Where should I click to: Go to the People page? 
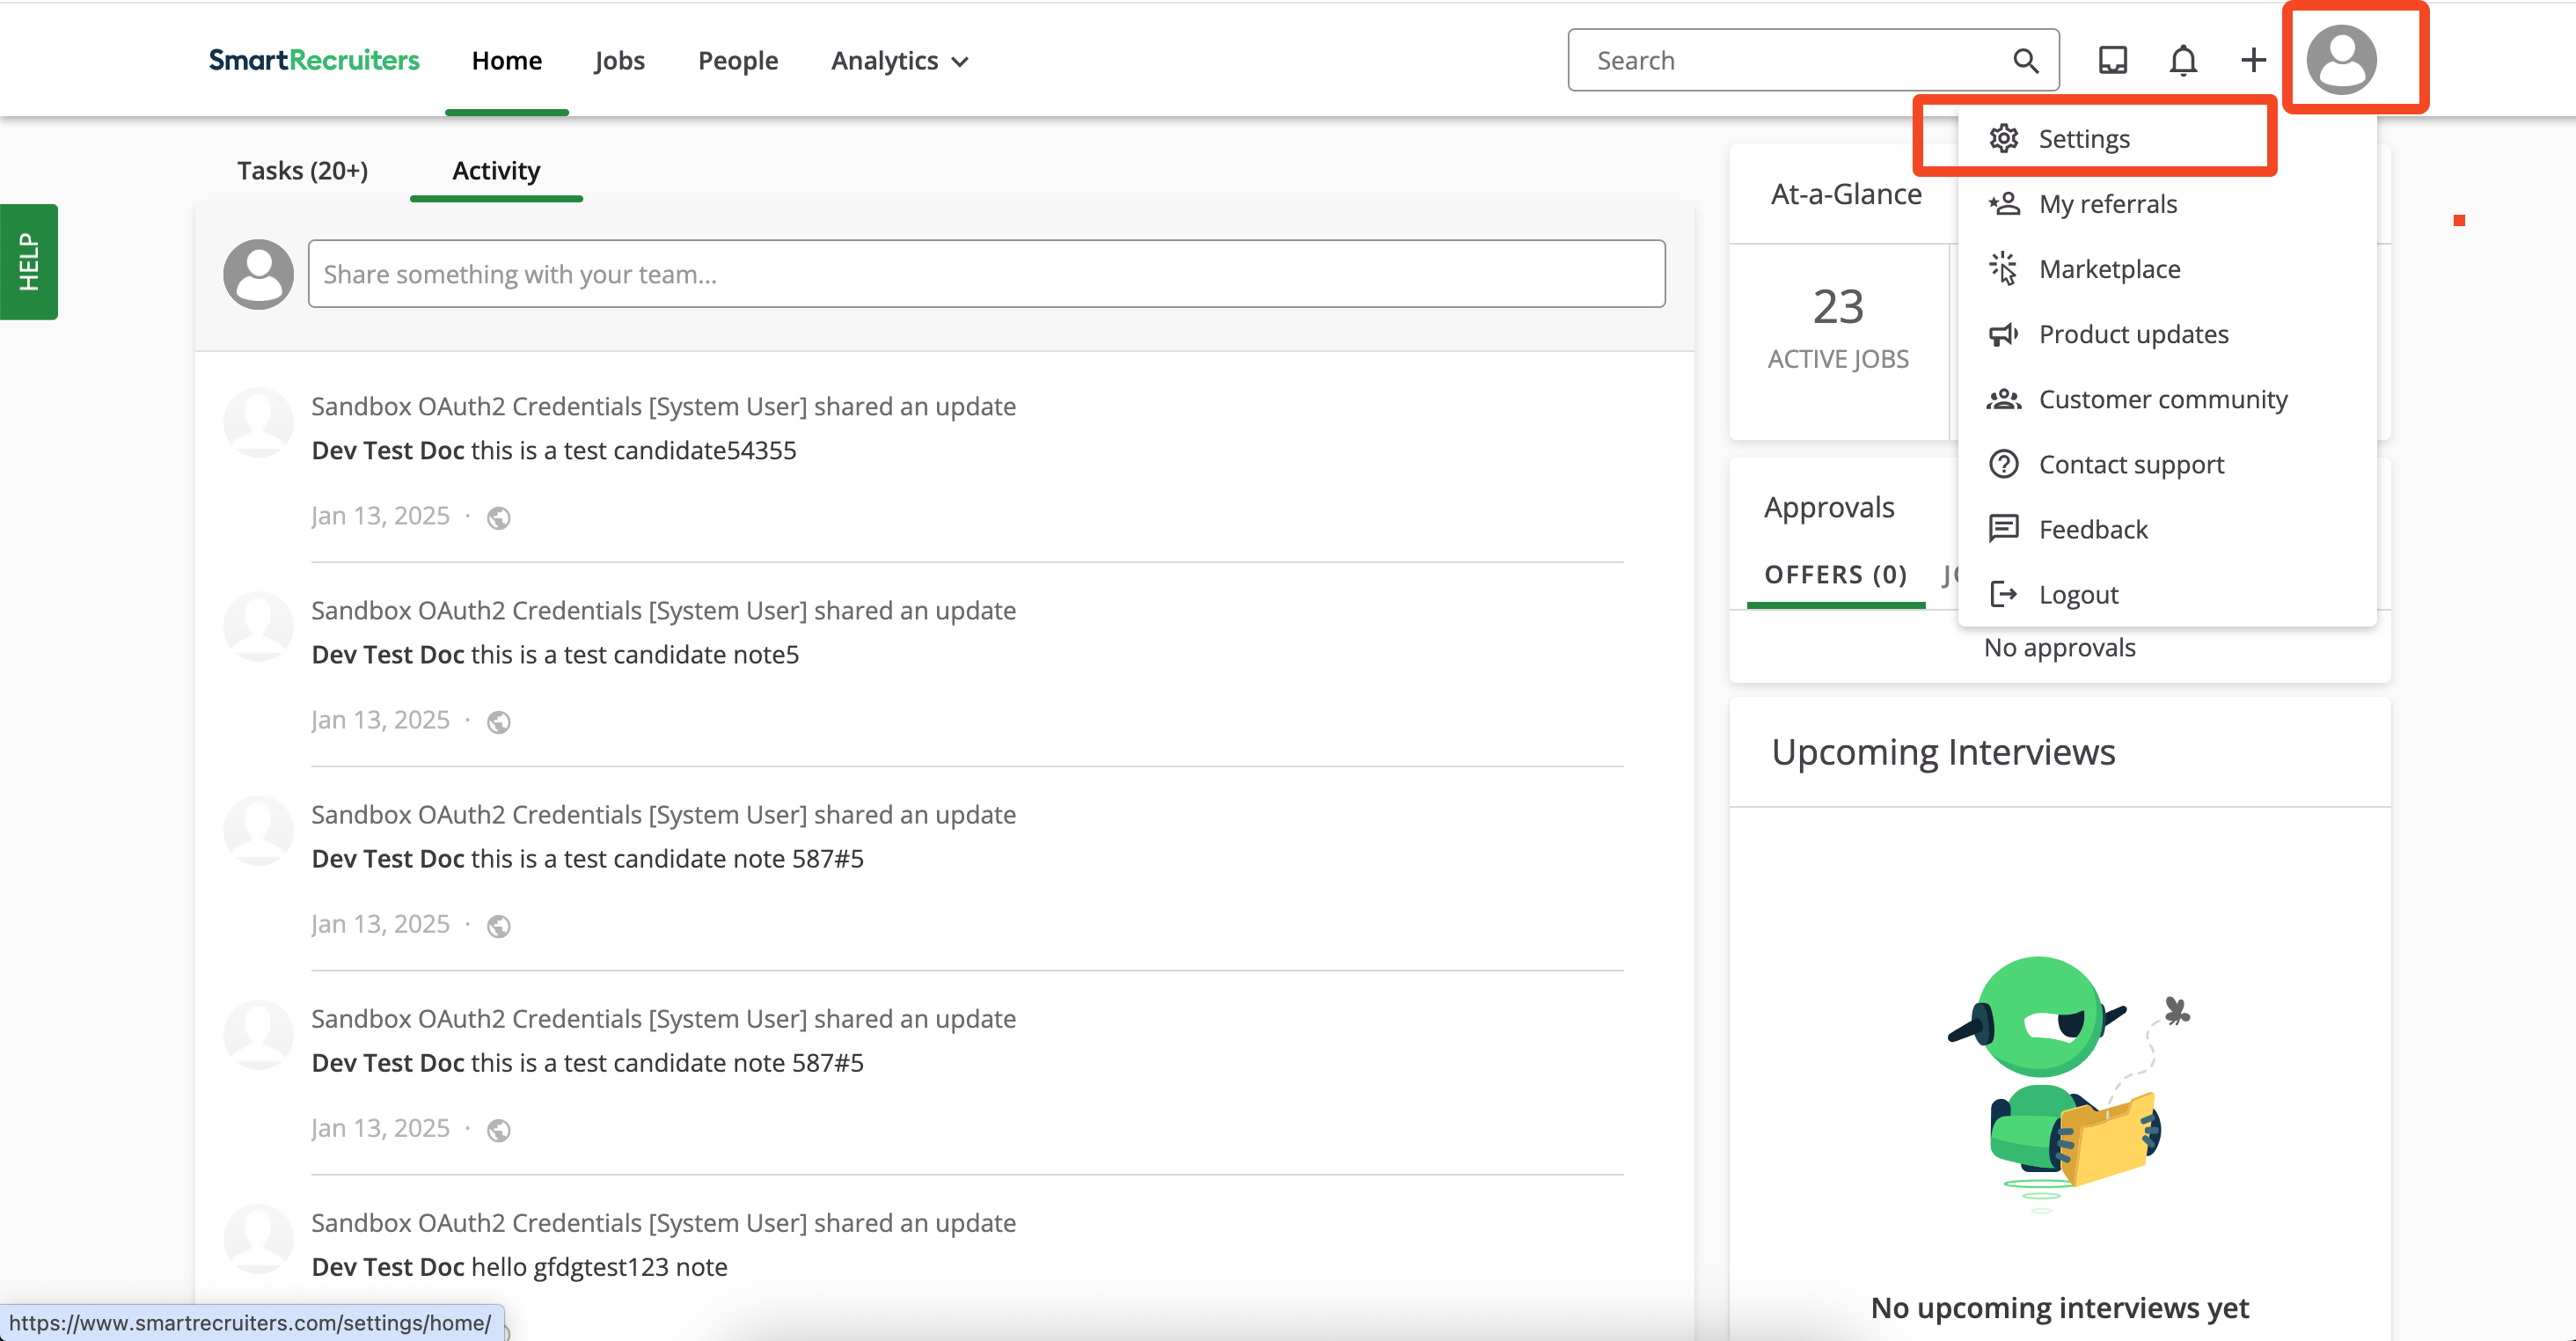point(737,61)
